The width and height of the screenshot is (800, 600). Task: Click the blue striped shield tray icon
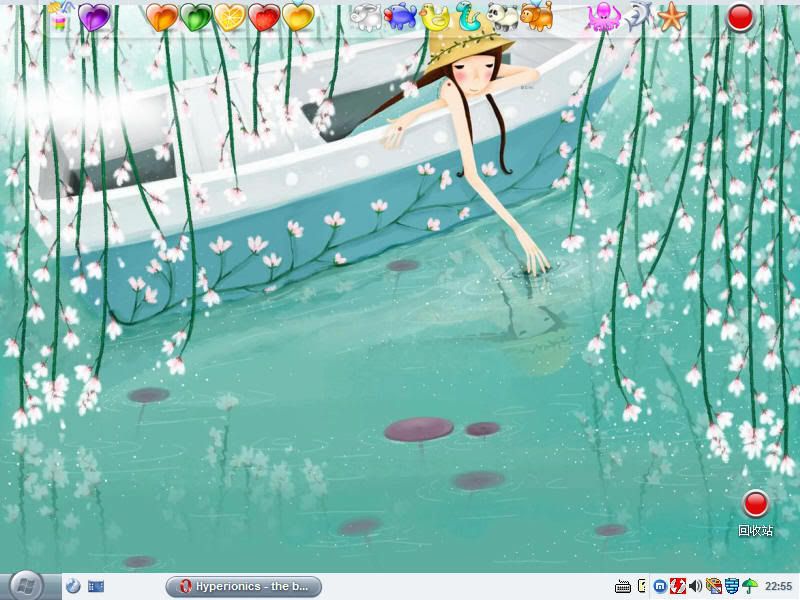pos(732,586)
